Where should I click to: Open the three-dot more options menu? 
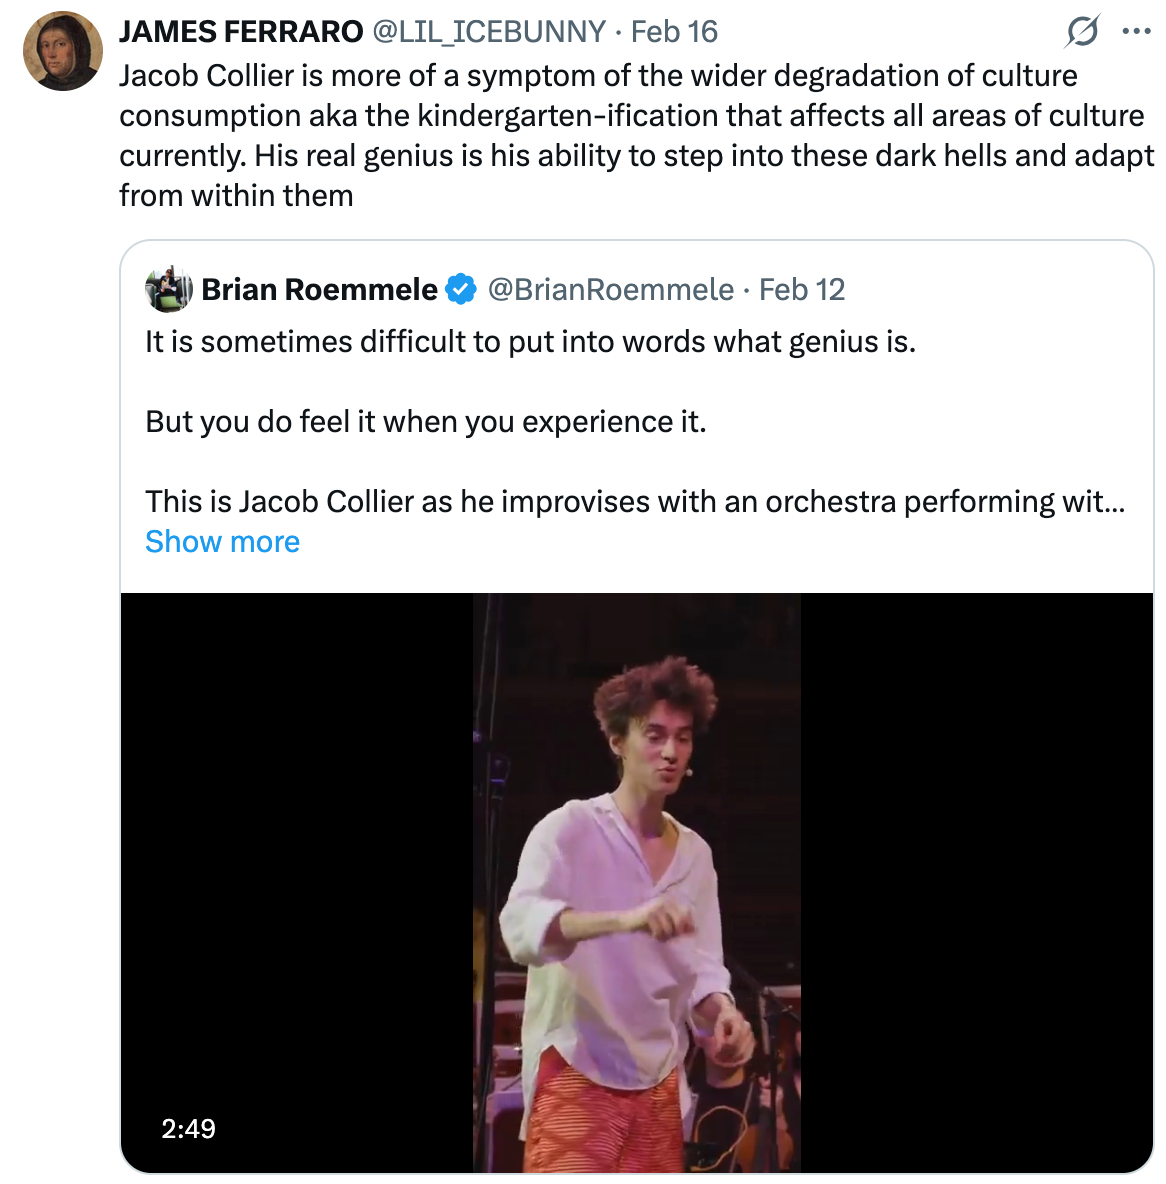pos(1136,32)
